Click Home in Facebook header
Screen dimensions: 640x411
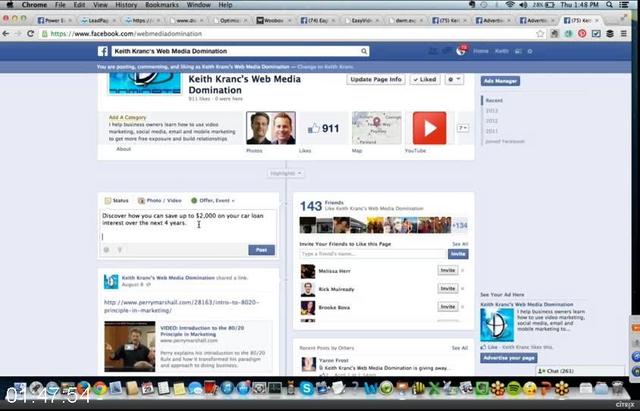[481, 51]
